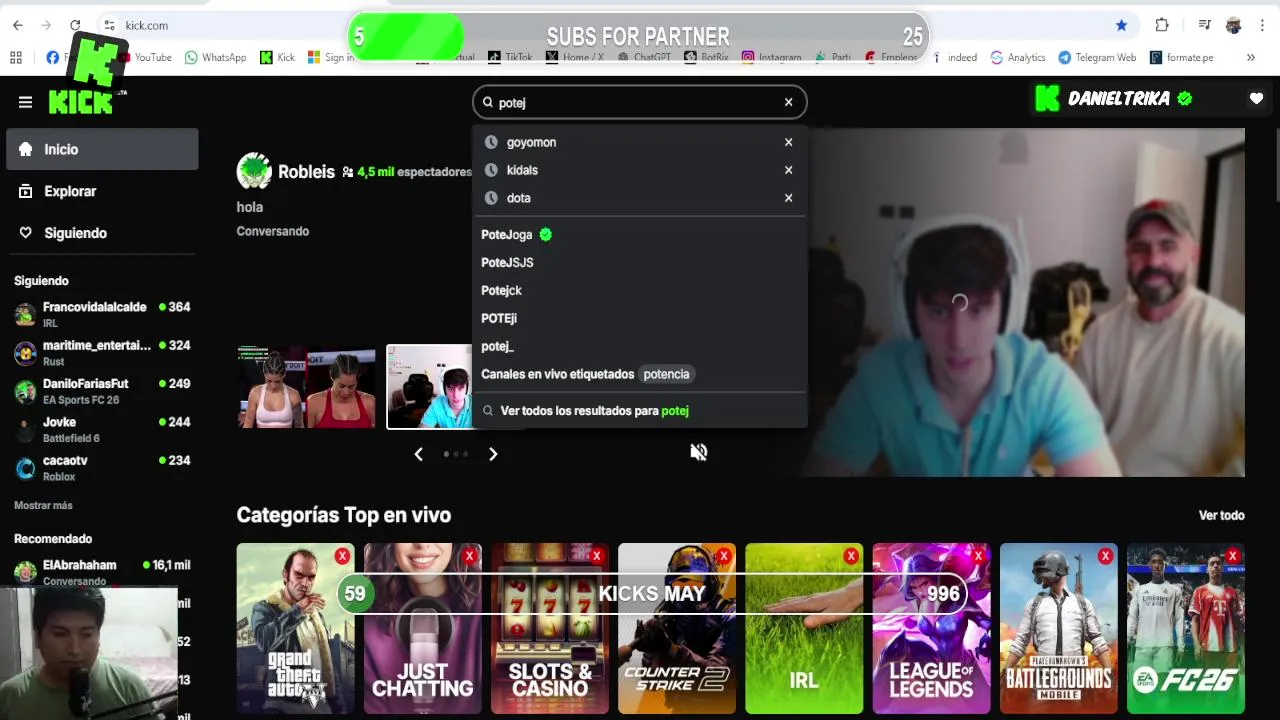Clear the search box text

[x=788, y=102]
